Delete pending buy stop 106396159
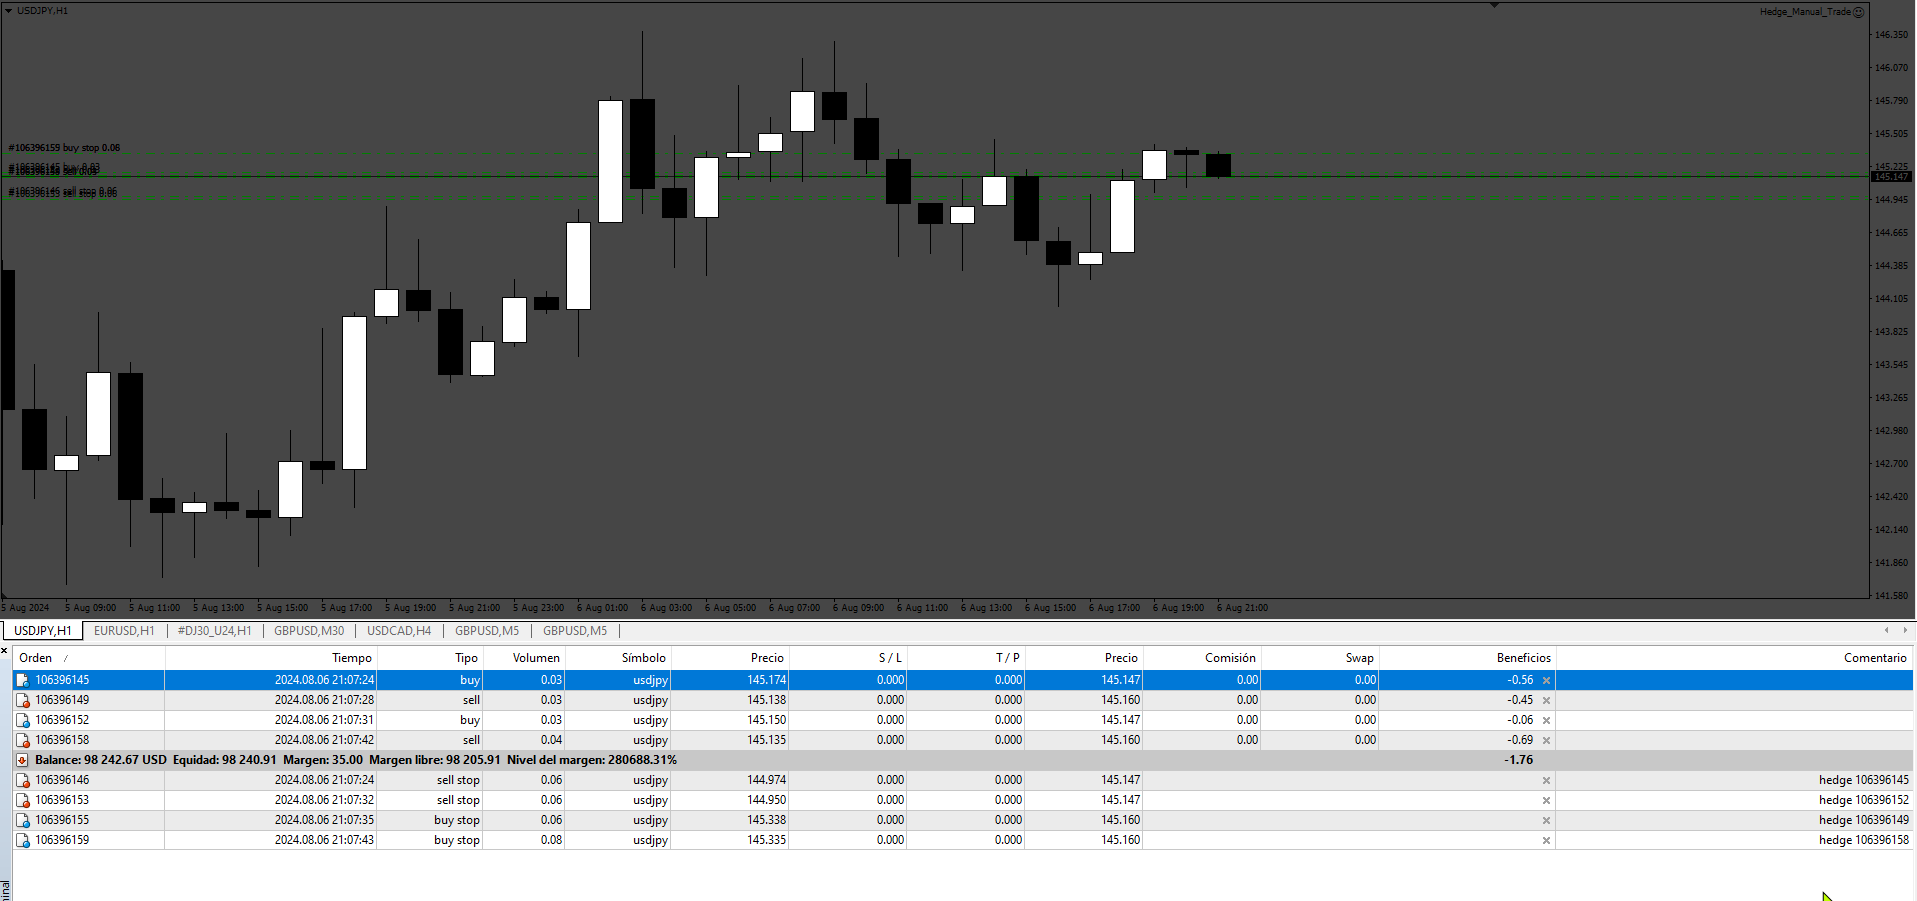This screenshot has height=901, width=1917. 1546,840
